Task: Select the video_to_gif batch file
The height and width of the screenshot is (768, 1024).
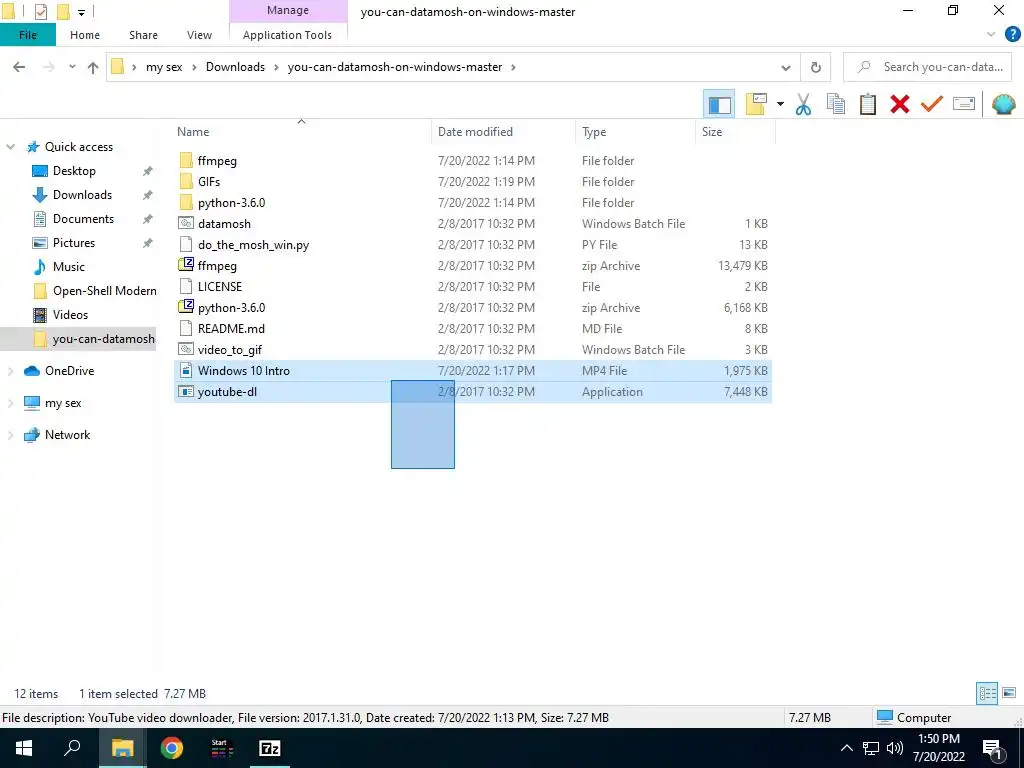Action: [473, 350]
